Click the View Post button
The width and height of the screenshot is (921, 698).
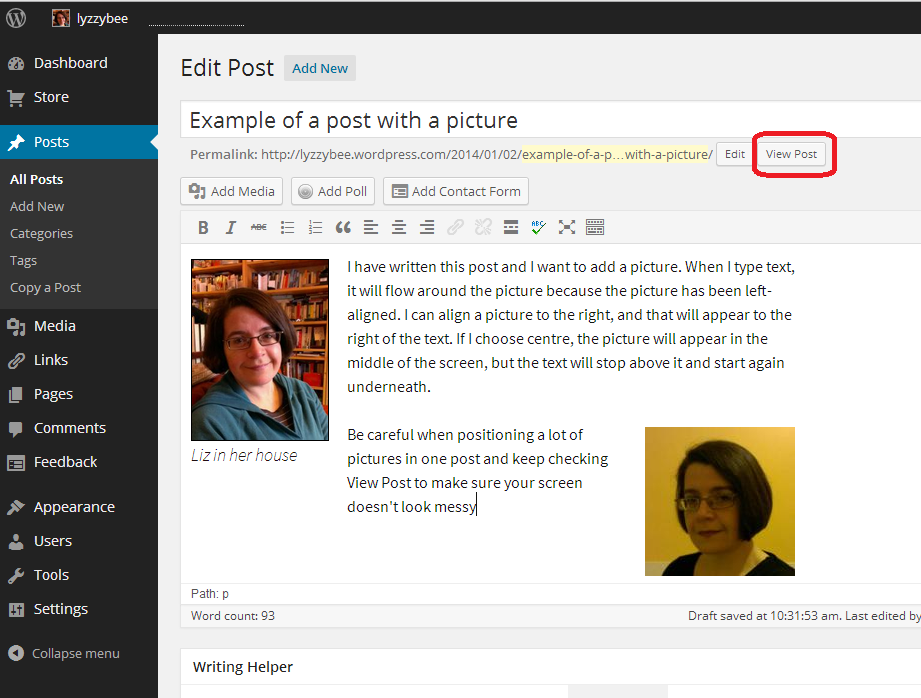(791, 154)
